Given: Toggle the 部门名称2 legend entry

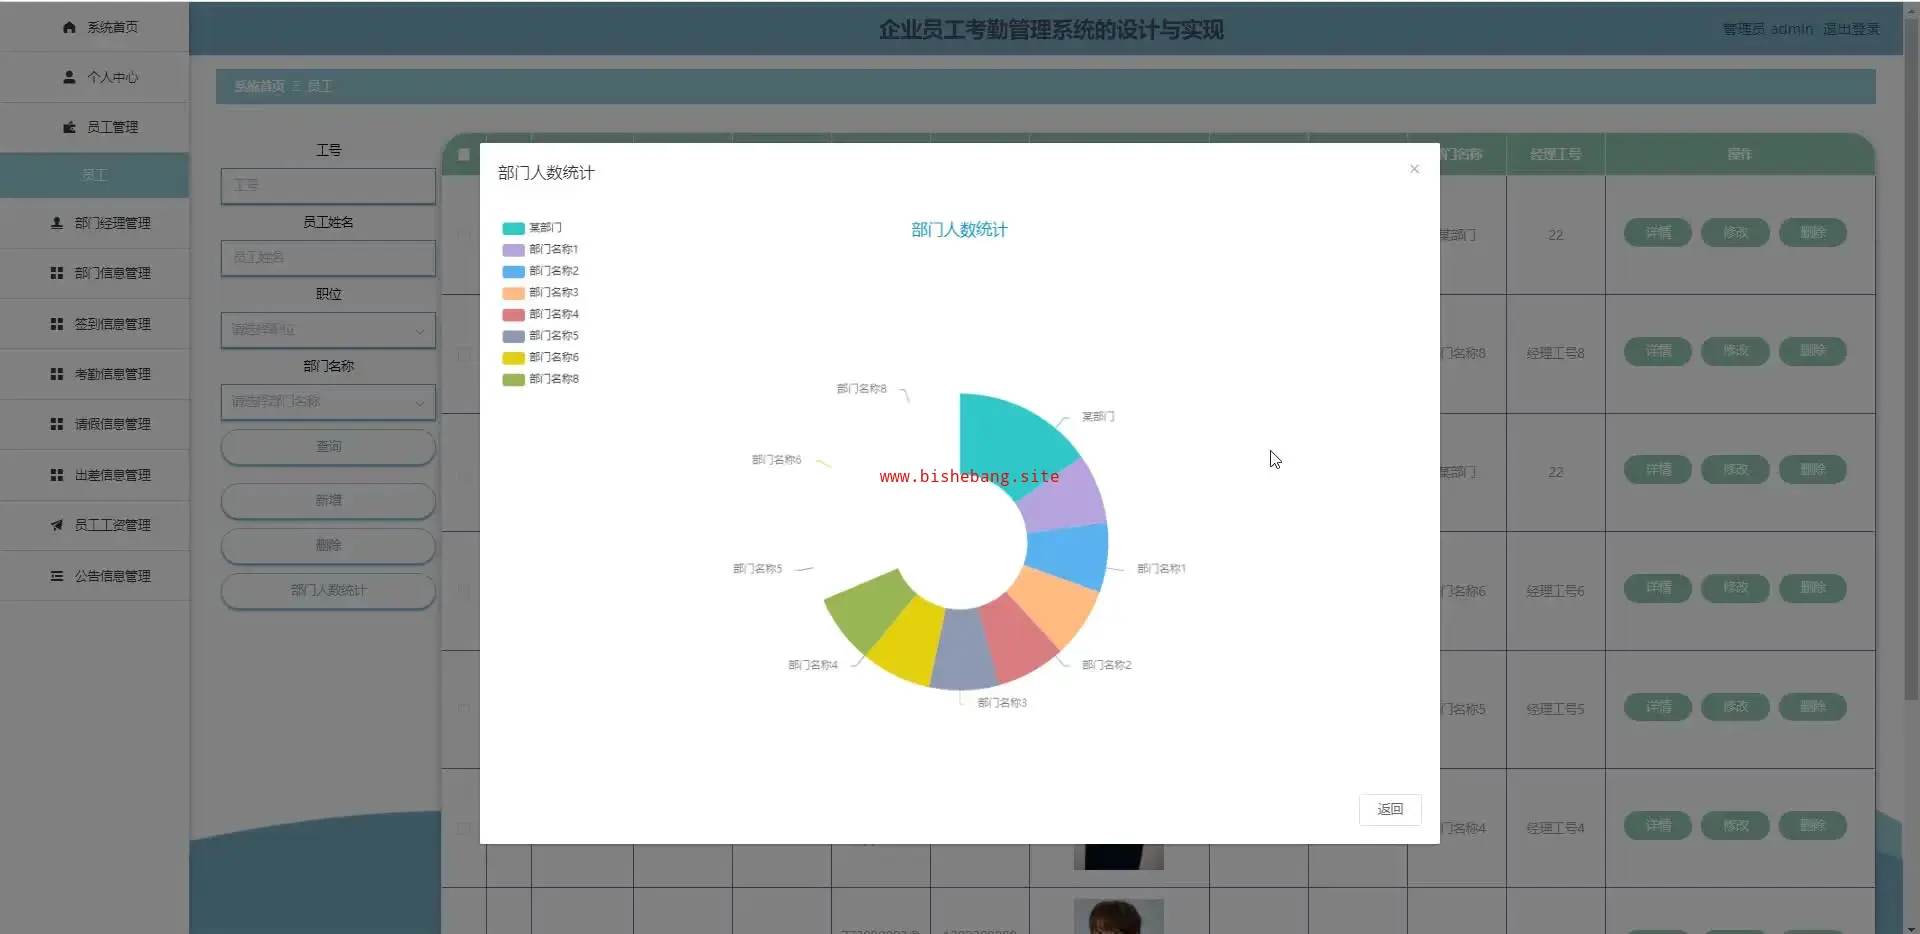Looking at the screenshot, I should click(540, 271).
